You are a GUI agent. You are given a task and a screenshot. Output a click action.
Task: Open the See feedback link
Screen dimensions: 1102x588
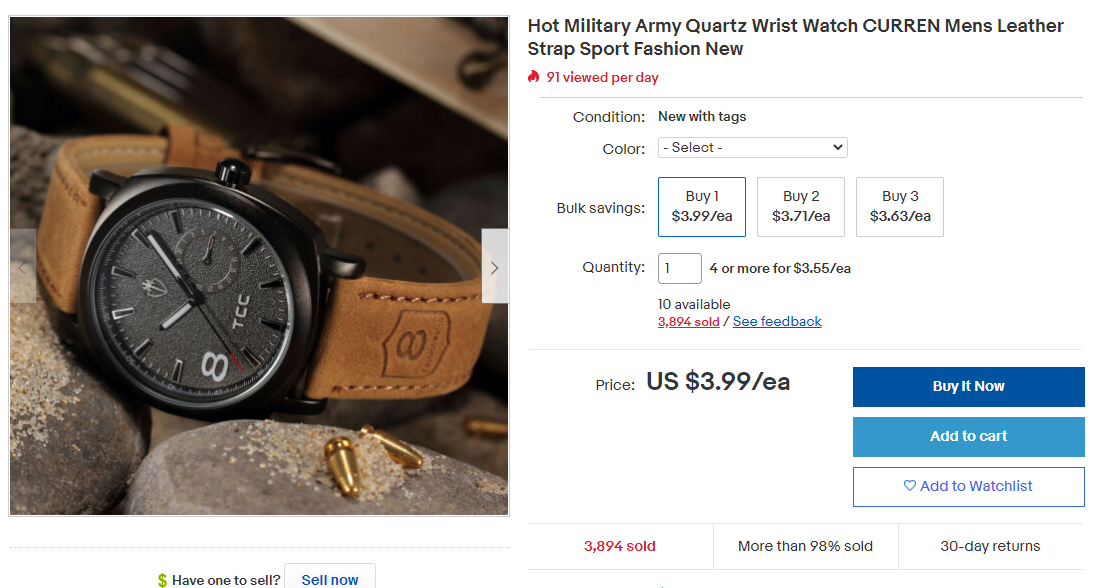(x=777, y=322)
